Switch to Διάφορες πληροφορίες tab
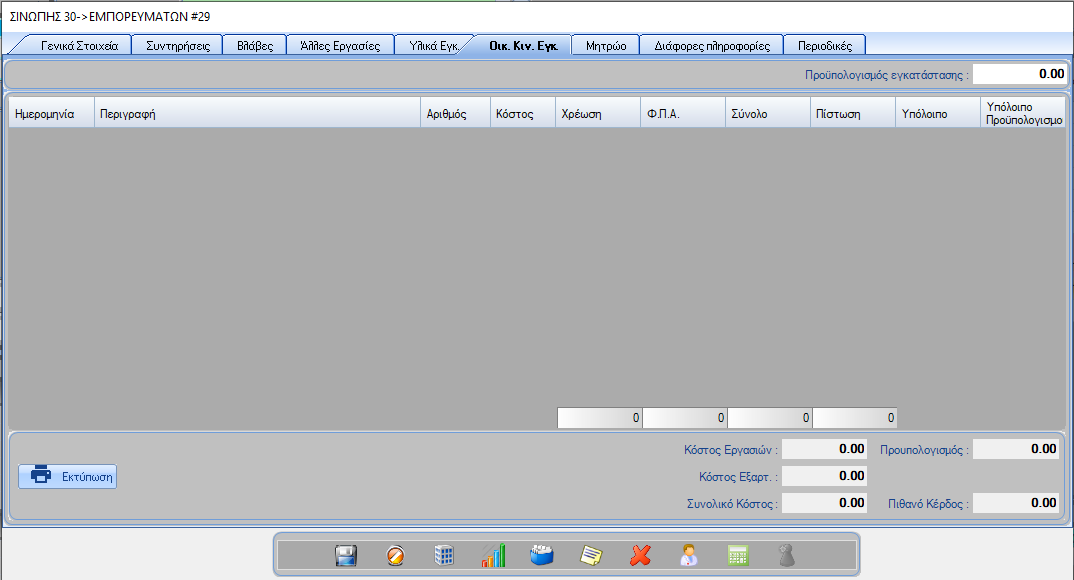 711,46
